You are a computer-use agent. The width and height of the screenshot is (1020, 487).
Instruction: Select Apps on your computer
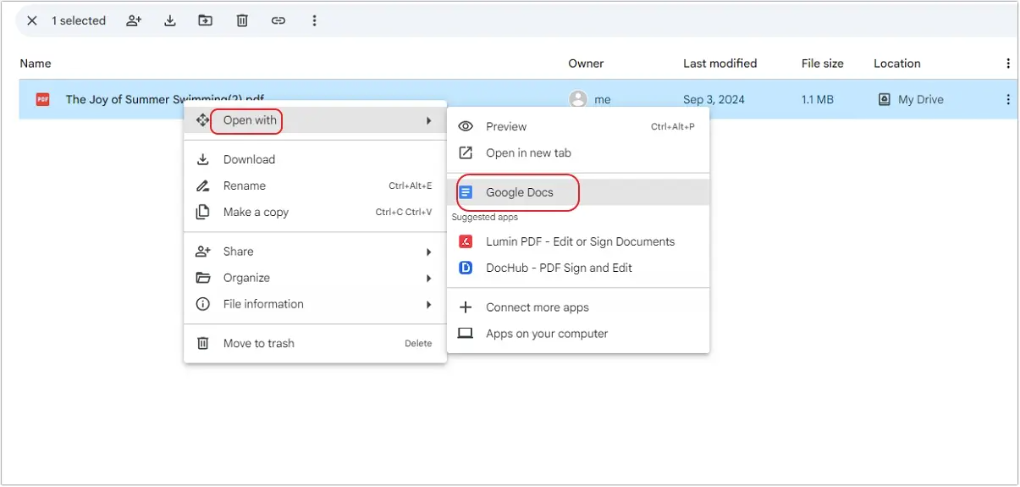(x=578, y=334)
